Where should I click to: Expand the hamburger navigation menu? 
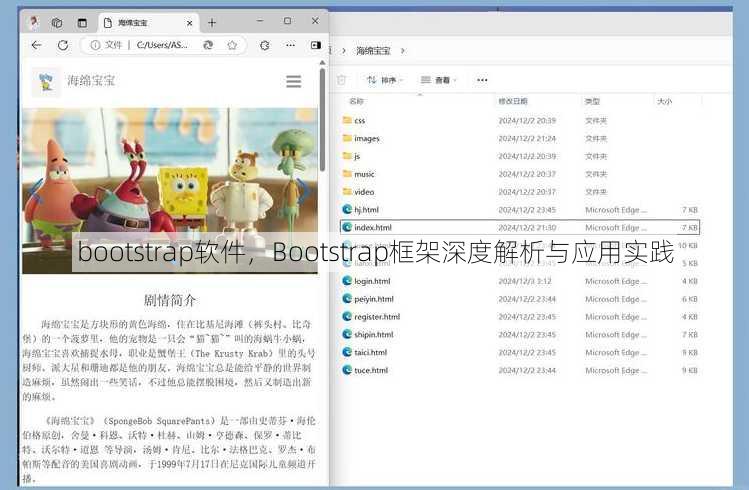(293, 81)
